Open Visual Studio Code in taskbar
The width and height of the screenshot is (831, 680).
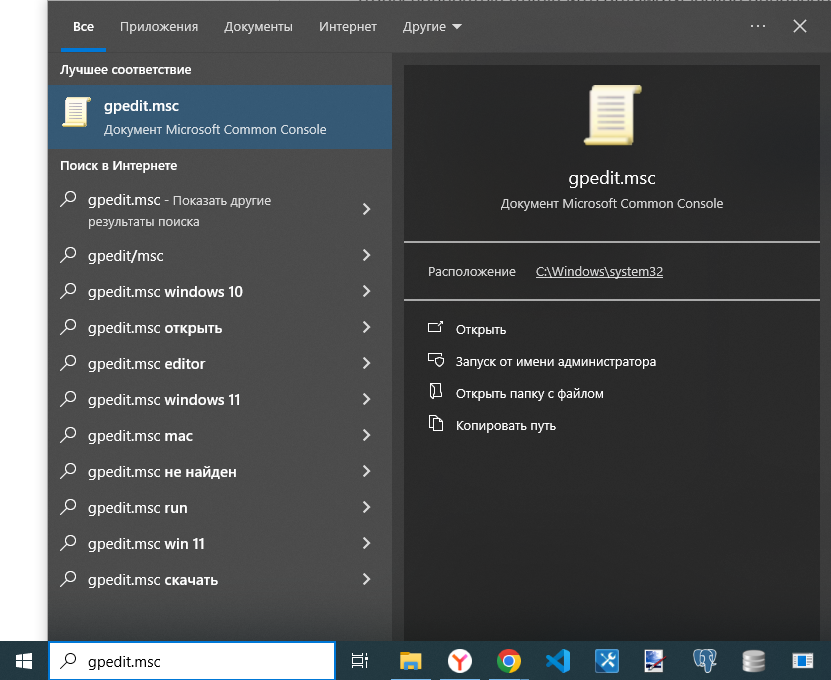(558, 661)
